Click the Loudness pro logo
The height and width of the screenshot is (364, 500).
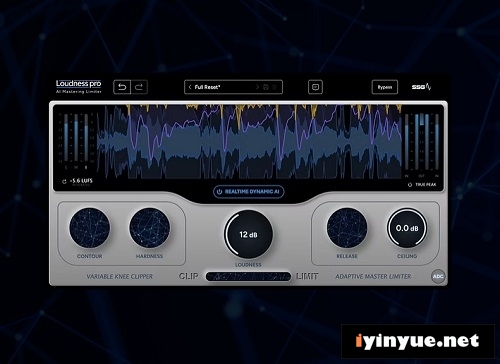(x=79, y=86)
